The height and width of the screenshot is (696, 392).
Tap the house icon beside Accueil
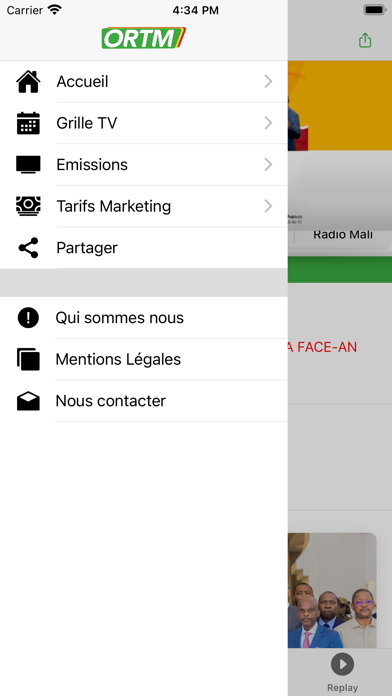(28, 82)
